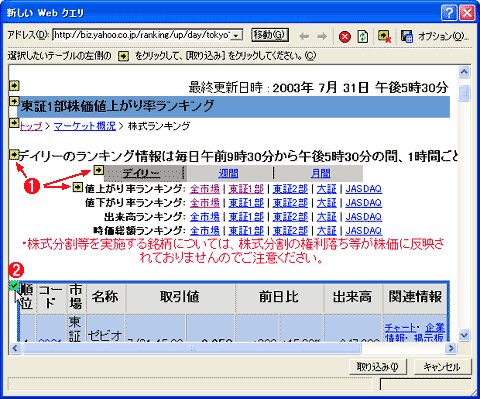Click the address URL input field

[x=142, y=35]
